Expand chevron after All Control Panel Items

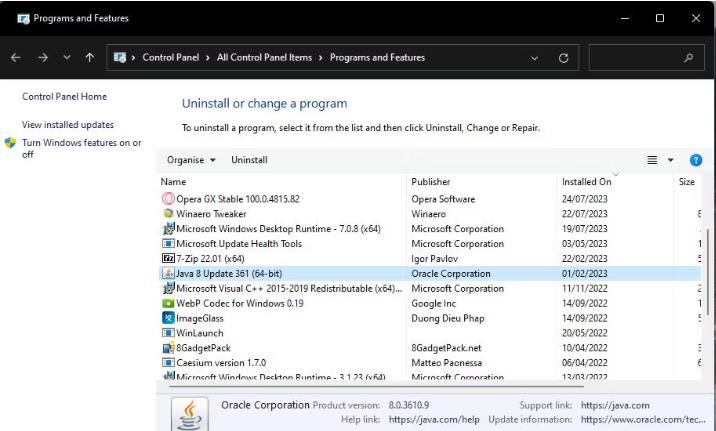click(321, 58)
